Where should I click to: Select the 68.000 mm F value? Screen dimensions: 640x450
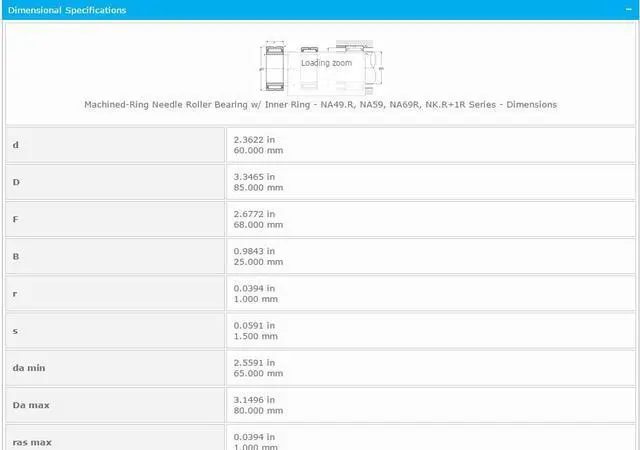(258, 224)
